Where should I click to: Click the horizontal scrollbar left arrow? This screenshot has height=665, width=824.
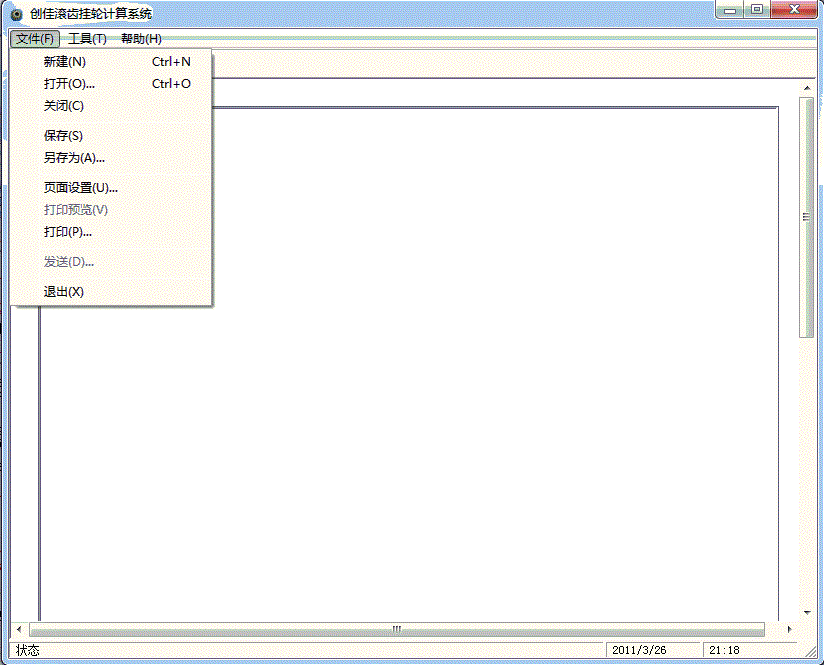pos(18,630)
